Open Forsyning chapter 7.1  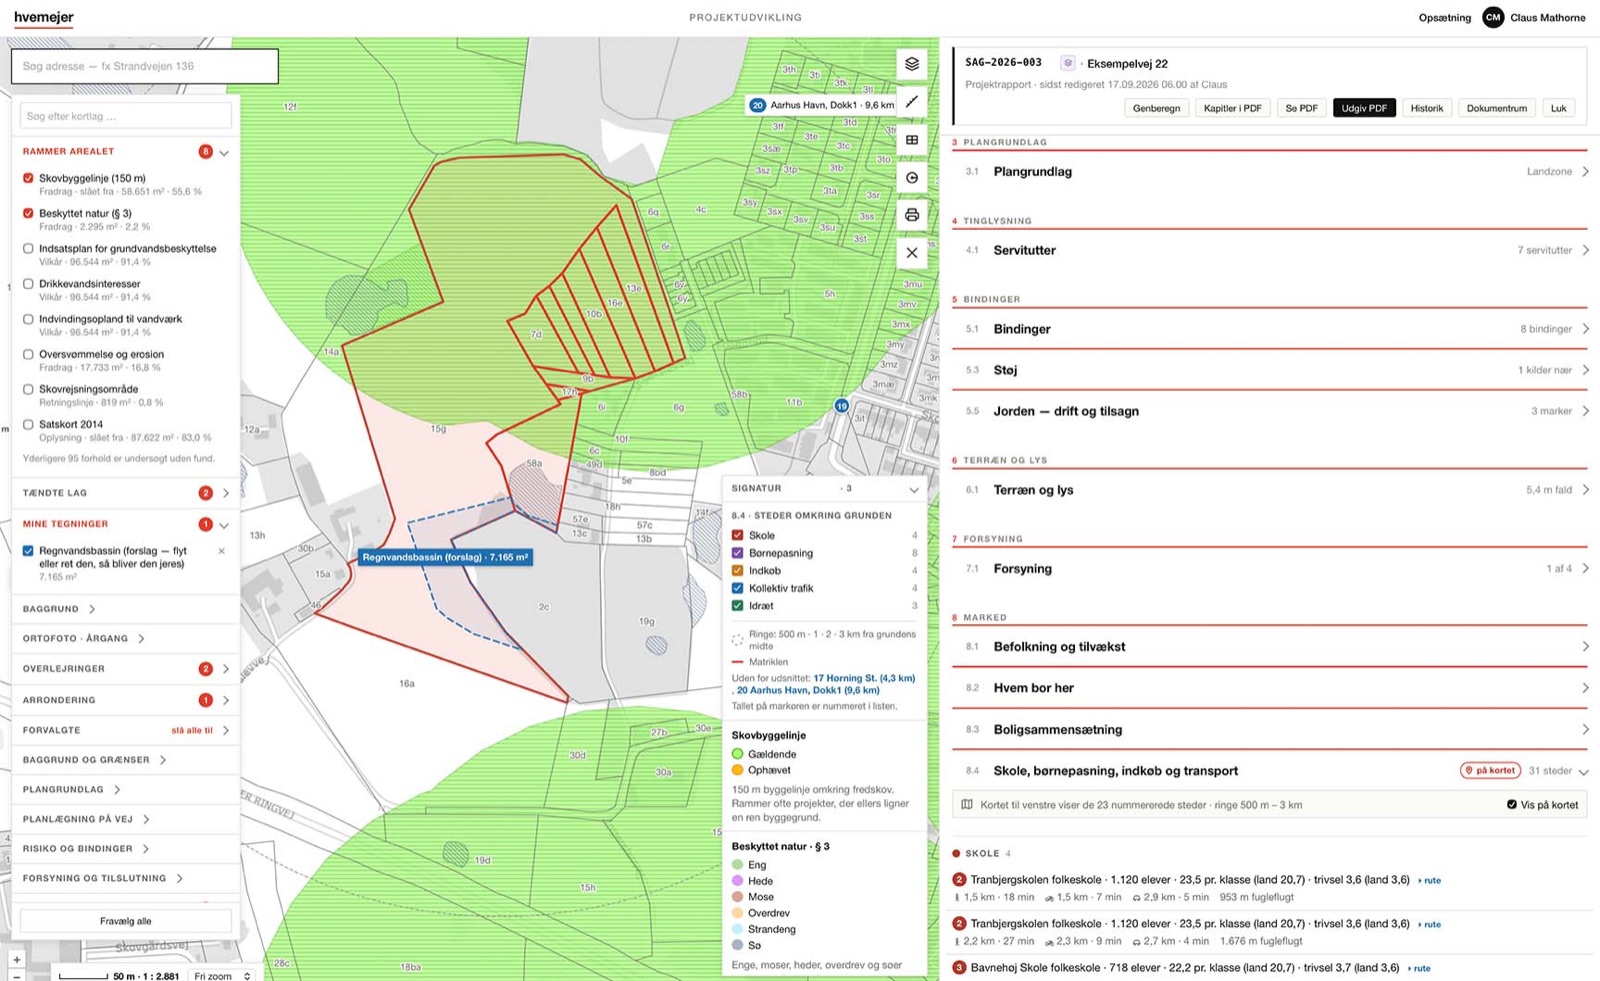pos(1270,569)
